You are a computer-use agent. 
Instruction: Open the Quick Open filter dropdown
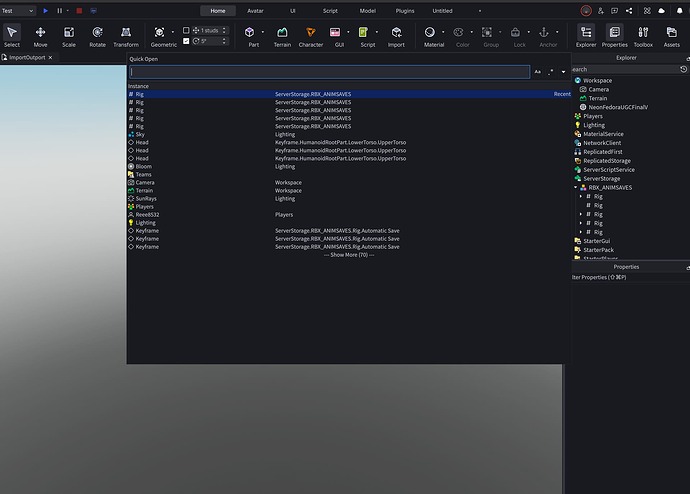563,72
